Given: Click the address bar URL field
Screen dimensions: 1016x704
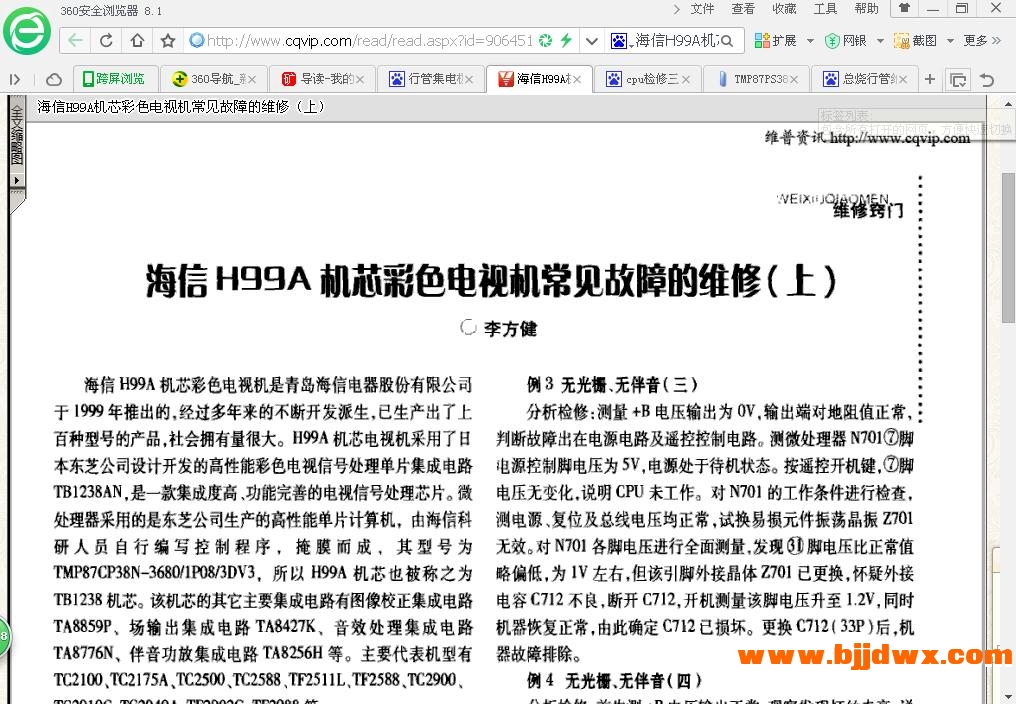Looking at the screenshot, I should click(x=369, y=41).
